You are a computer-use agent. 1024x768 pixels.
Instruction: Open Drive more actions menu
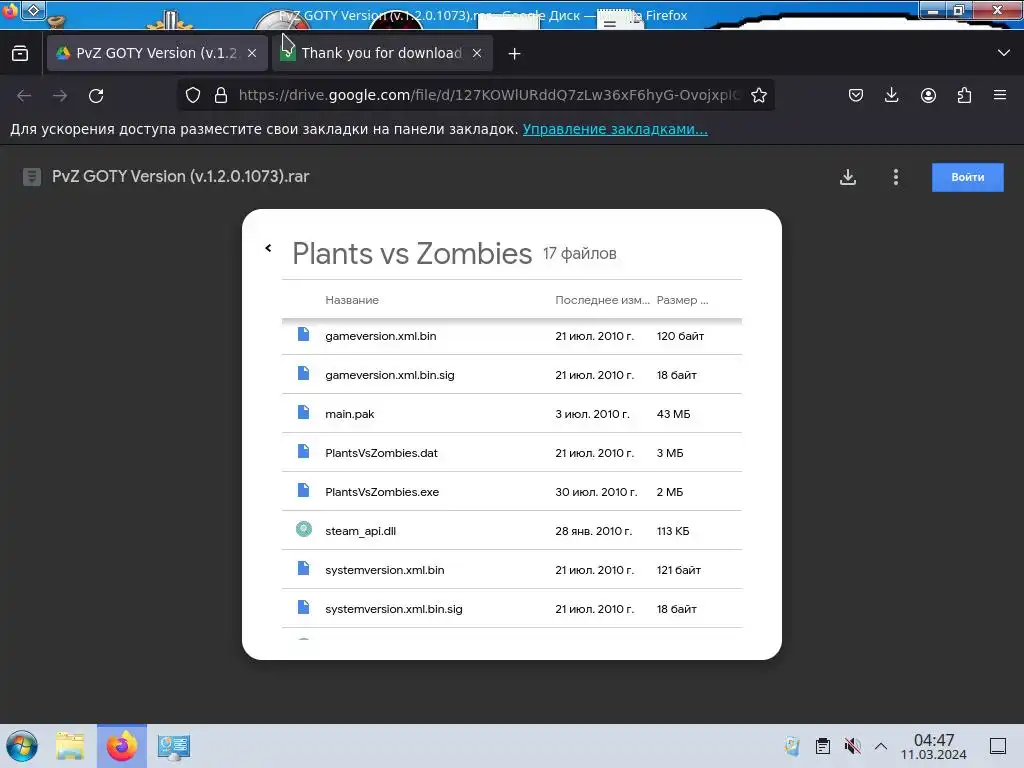point(895,177)
